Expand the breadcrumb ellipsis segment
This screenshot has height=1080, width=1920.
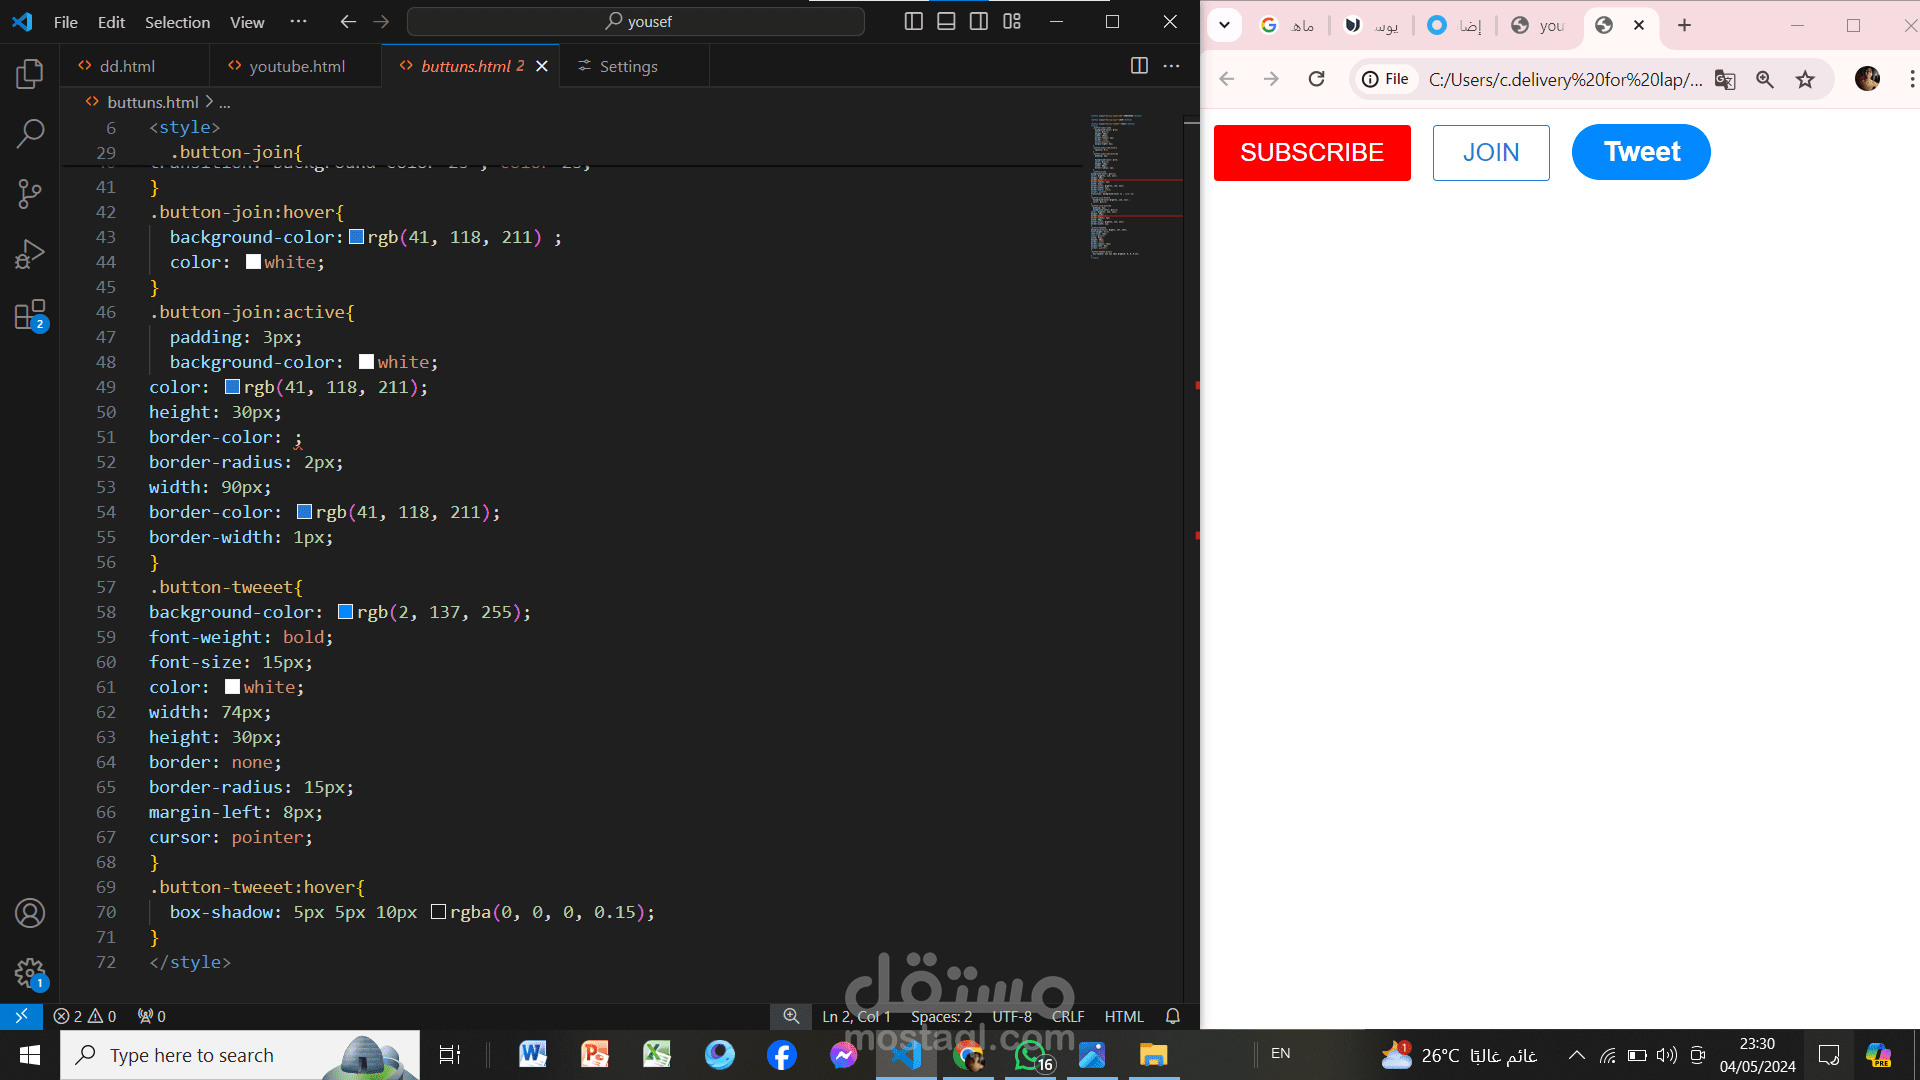[224, 102]
